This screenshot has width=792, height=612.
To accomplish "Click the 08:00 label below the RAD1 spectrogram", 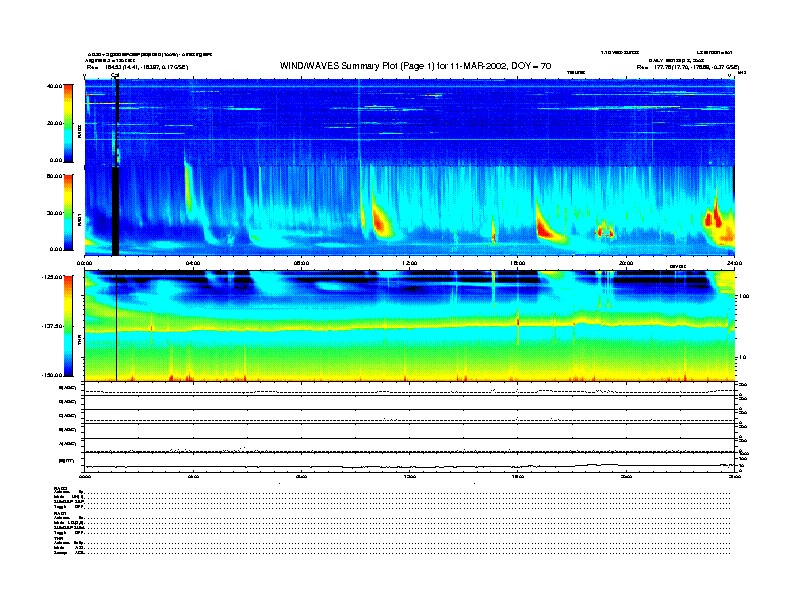I will (x=301, y=263).
